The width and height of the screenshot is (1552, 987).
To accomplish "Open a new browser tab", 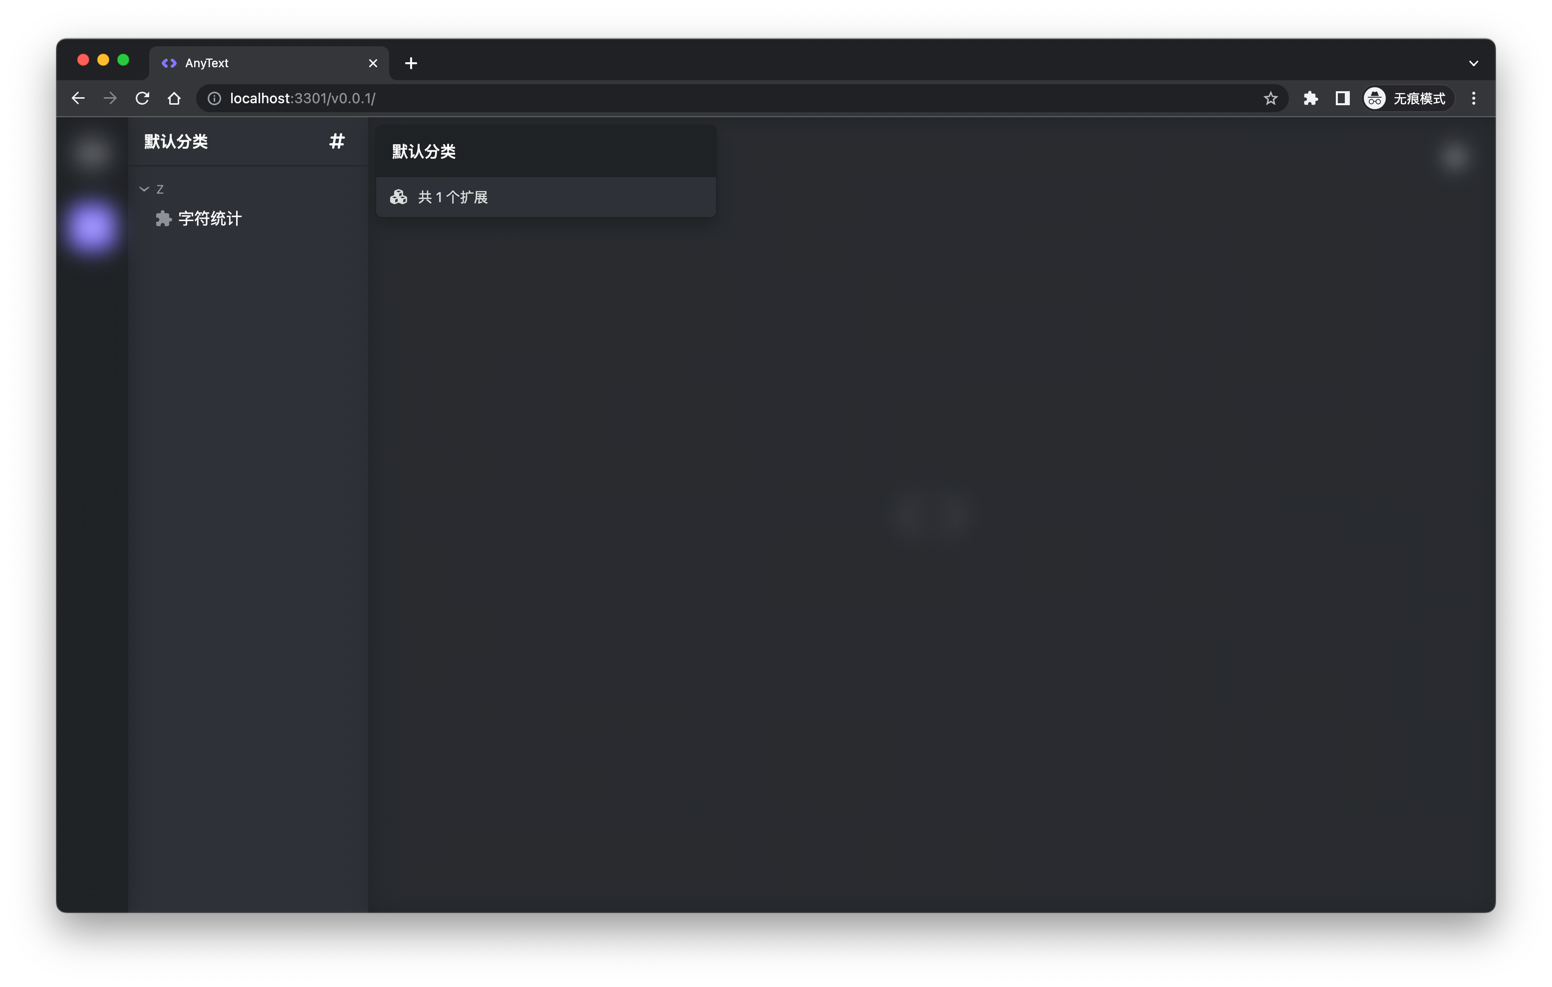I will tap(411, 63).
